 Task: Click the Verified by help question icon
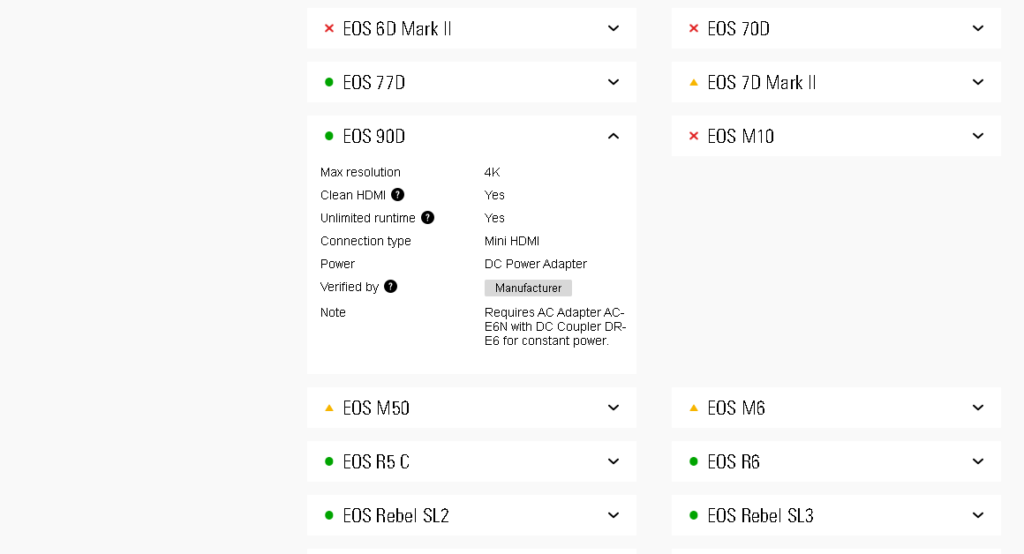coord(391,286)
